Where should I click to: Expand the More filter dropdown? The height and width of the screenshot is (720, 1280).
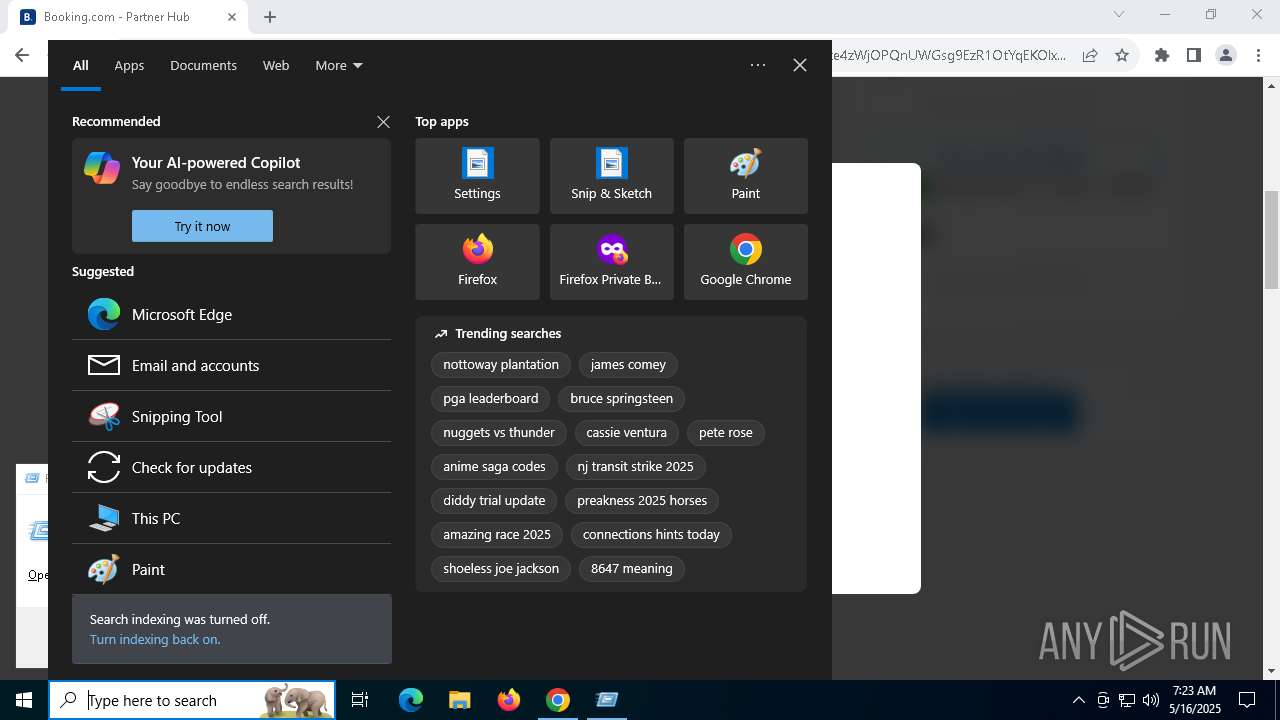tap(339, 65)
